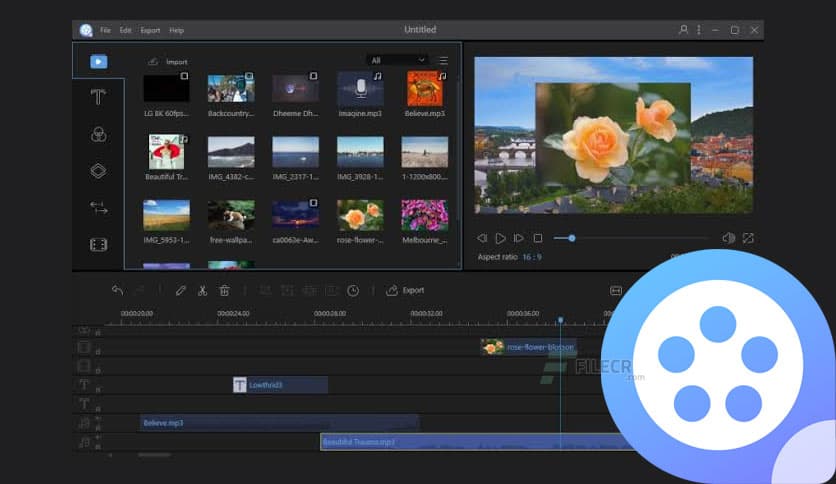
Task: Click the volume speaker icon under preview
Action: 728,238
